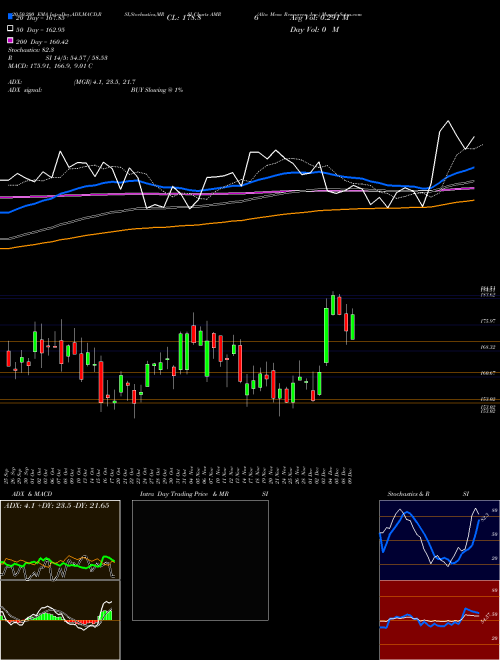
Task: Click the 160.67 price axis label
Action: pos(488,373)
